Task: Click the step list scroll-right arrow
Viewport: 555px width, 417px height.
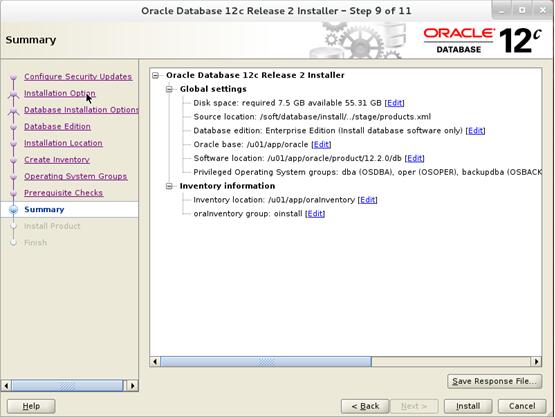Action: pyautogui.click(x=133, y=385)
